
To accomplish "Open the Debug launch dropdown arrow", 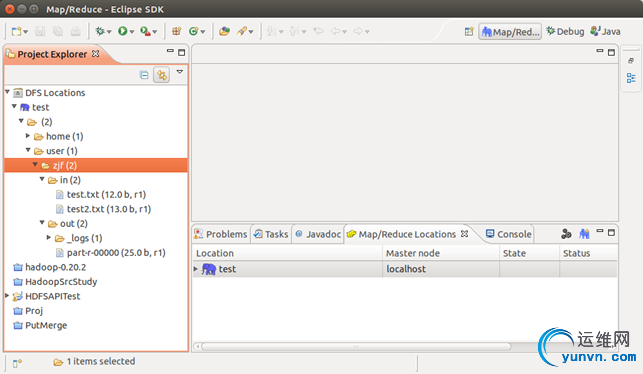I will [x=109, y=32].
